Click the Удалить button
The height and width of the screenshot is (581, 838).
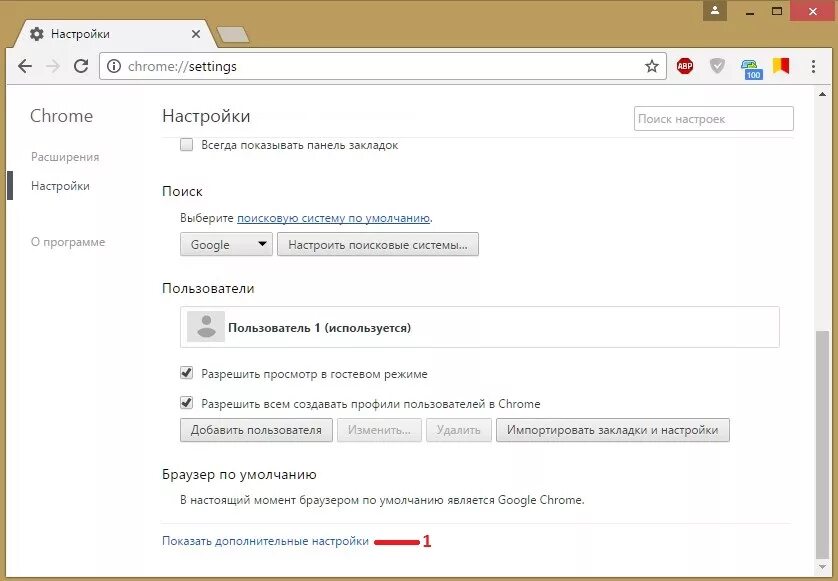click(x=459, y=430)
